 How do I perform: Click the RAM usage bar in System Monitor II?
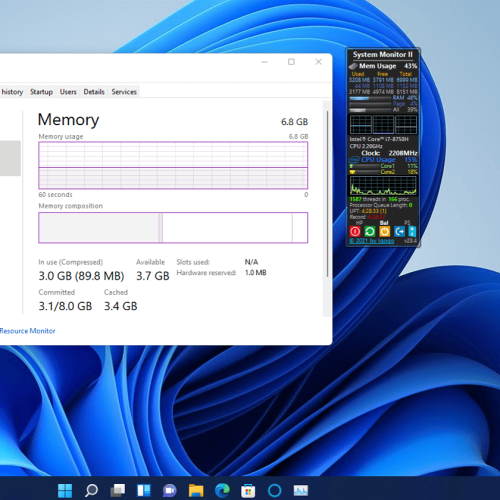[x=370, y=98]
